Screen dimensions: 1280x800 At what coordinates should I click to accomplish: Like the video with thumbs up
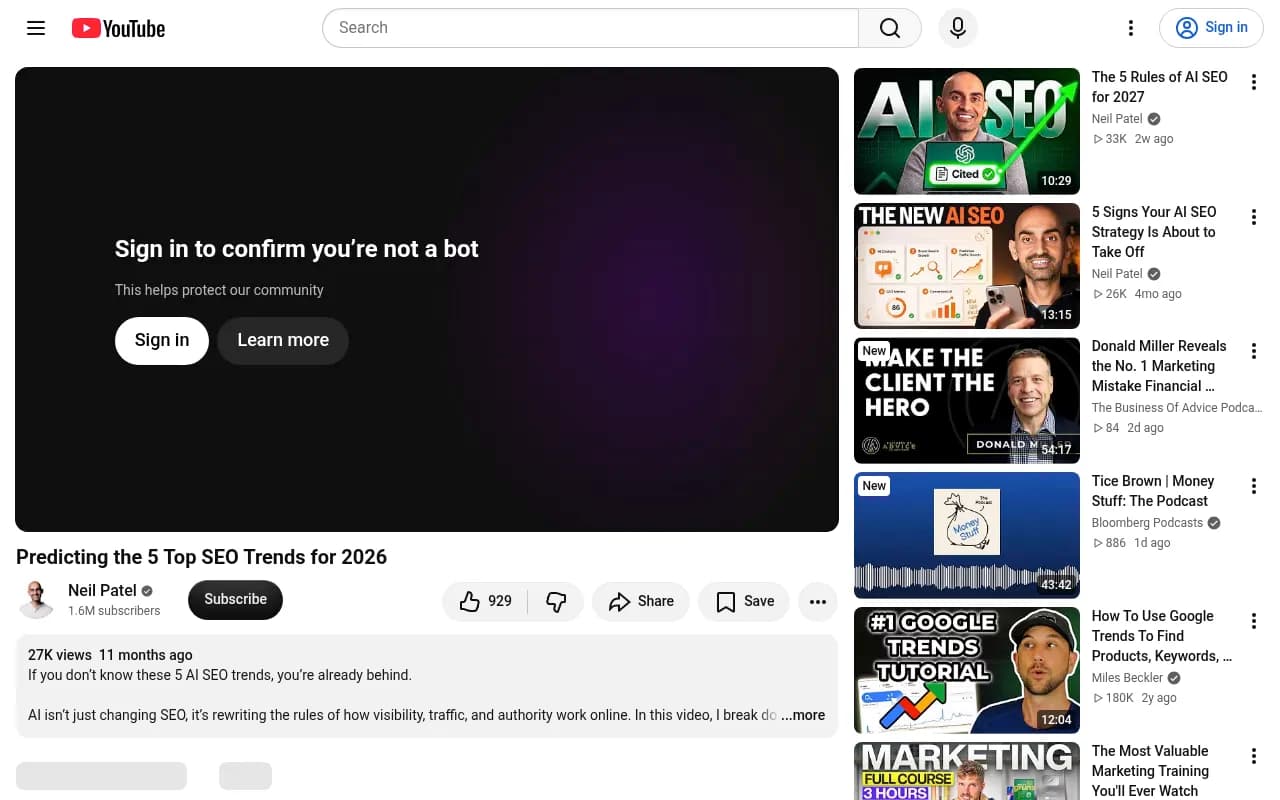tap(486, 601)
